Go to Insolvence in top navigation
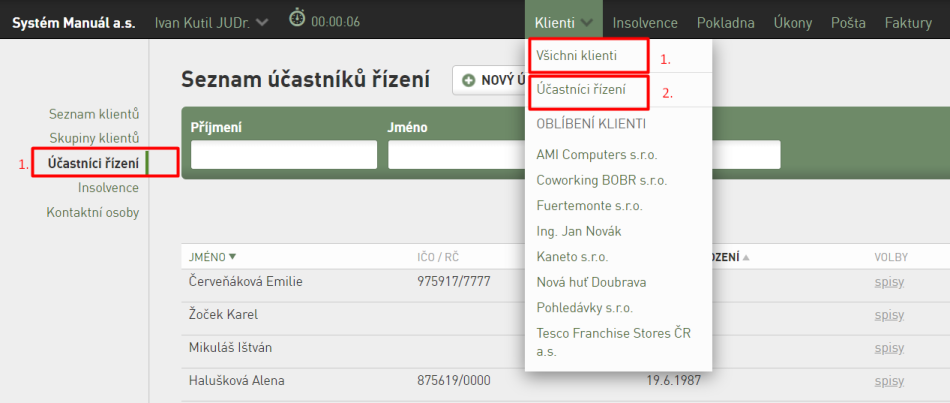The width and height of the screenshot is (950, 403). coord(645,23)
